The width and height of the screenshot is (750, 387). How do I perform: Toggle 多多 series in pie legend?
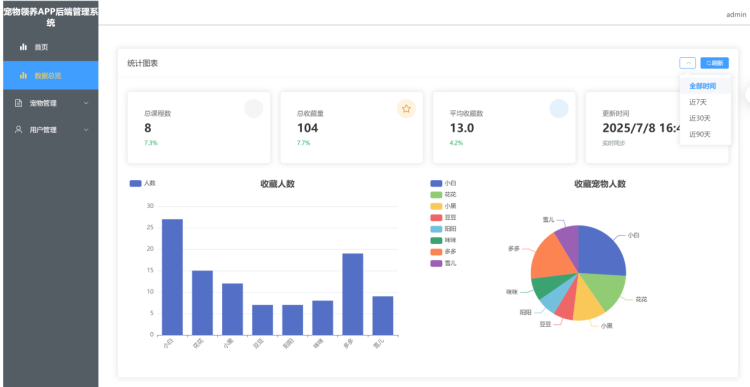point(443,252)
